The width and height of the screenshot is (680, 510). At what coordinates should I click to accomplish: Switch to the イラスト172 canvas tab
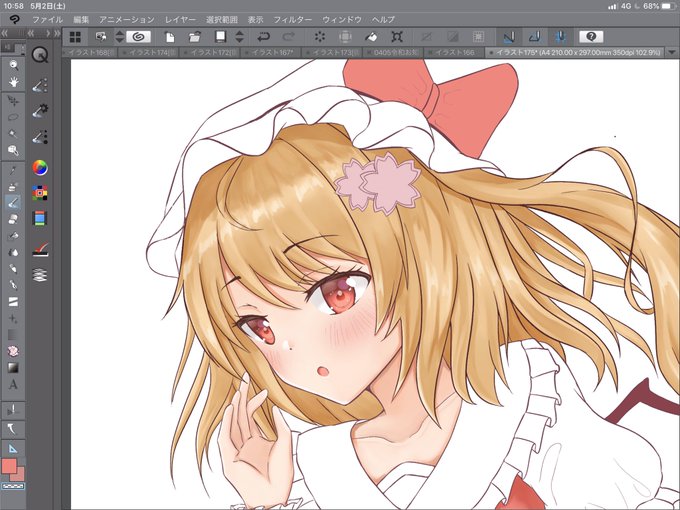point(212,52)
